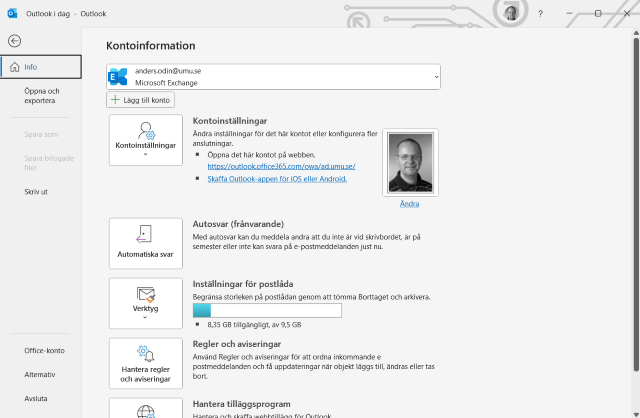Viewport: 640px width, 418px height.
Task: Select Skriv ut in the sidebar
Action: (x=36, y=192)
